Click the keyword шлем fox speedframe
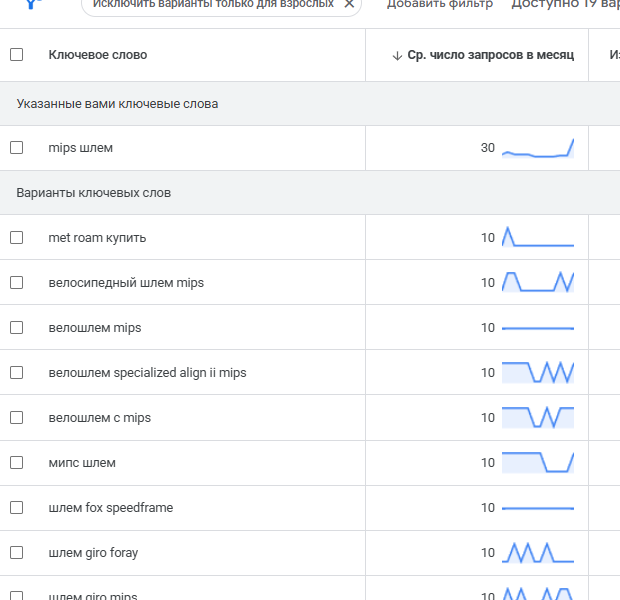This screenshot has width=620, height=600. coord(110,508)
